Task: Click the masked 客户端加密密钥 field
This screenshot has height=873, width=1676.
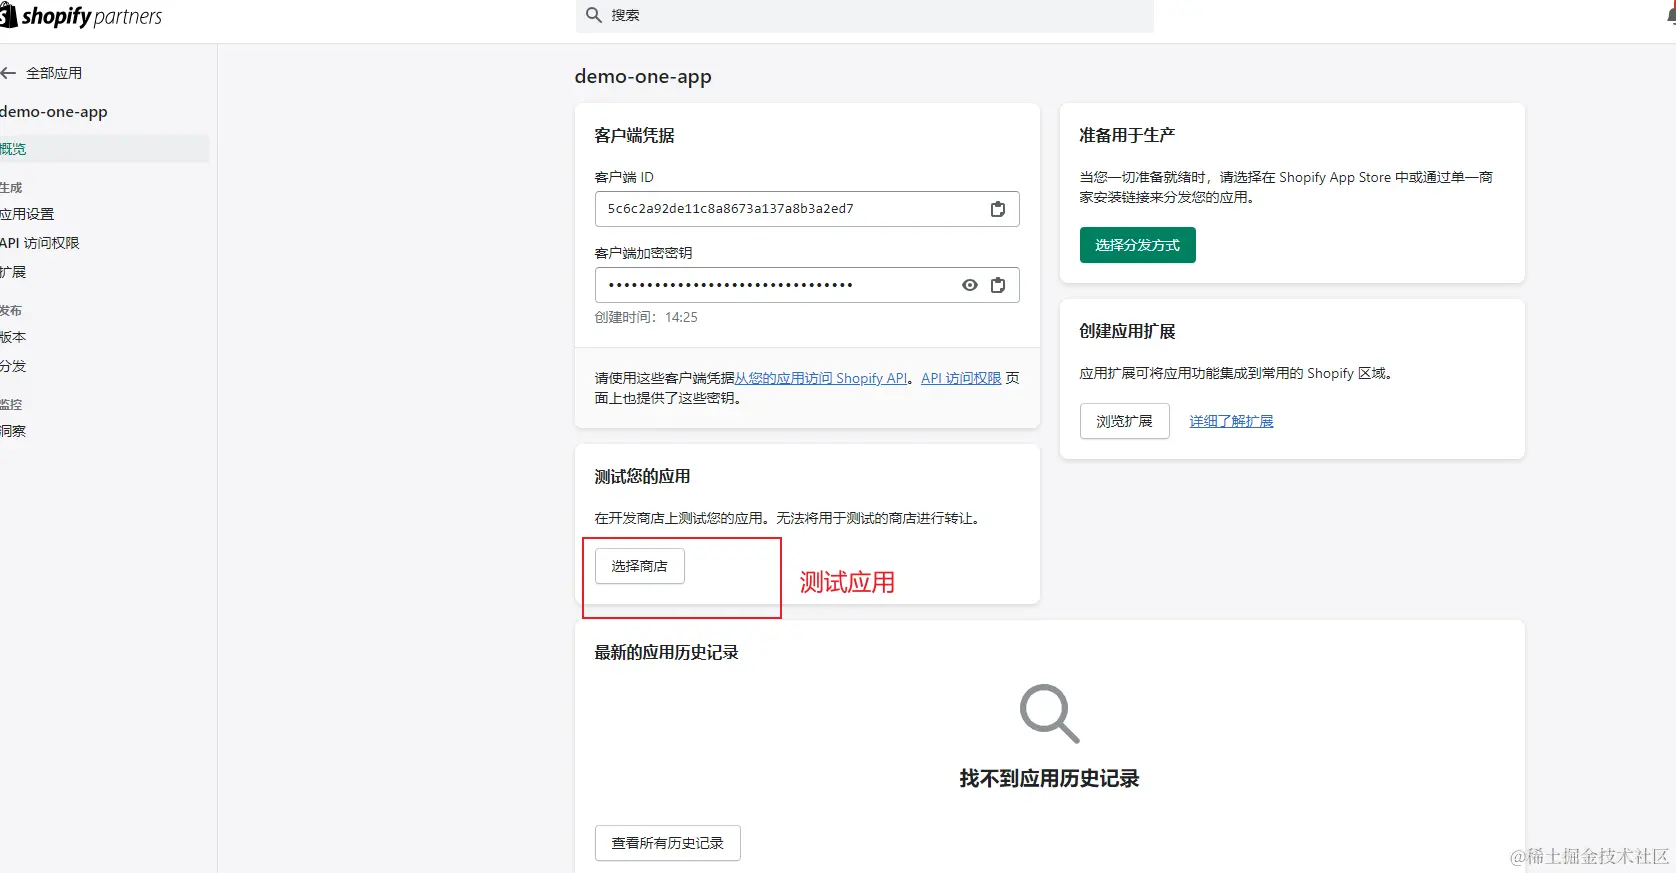Action: tap(807, 285)
